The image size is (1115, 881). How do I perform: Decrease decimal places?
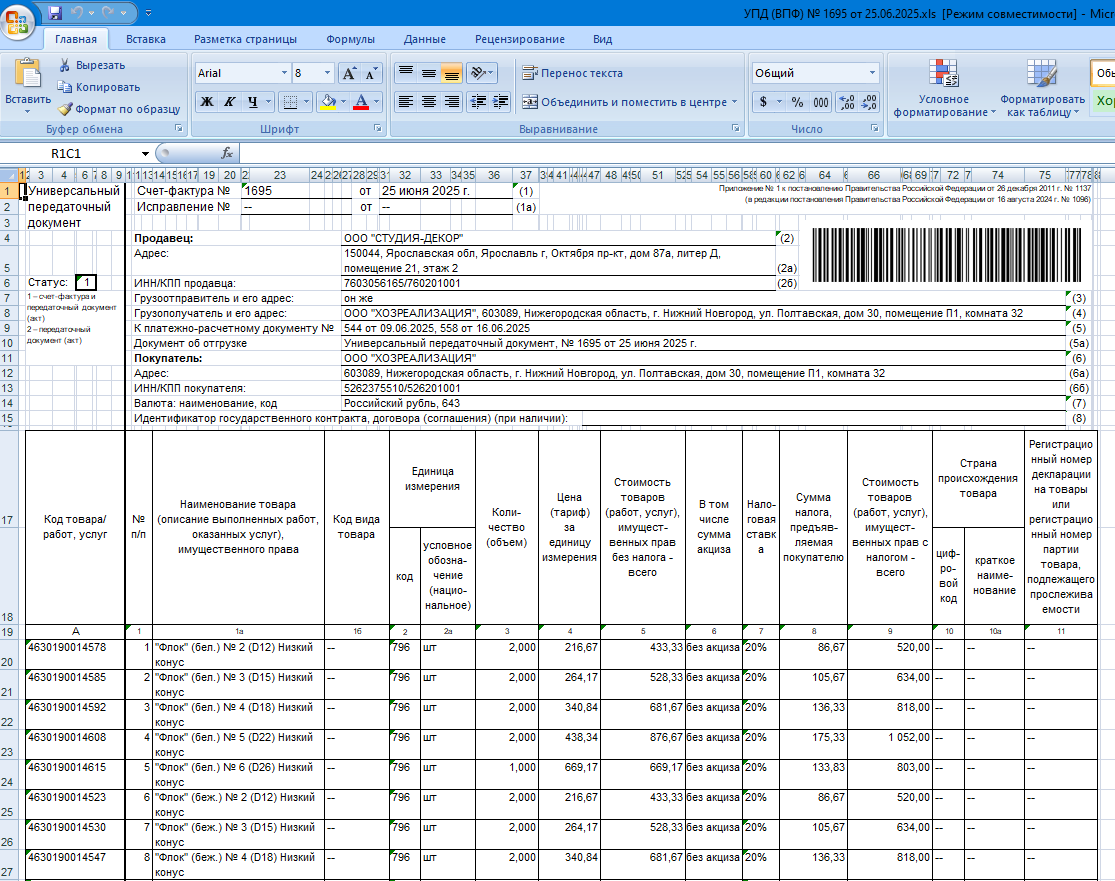tap(869, 102)
